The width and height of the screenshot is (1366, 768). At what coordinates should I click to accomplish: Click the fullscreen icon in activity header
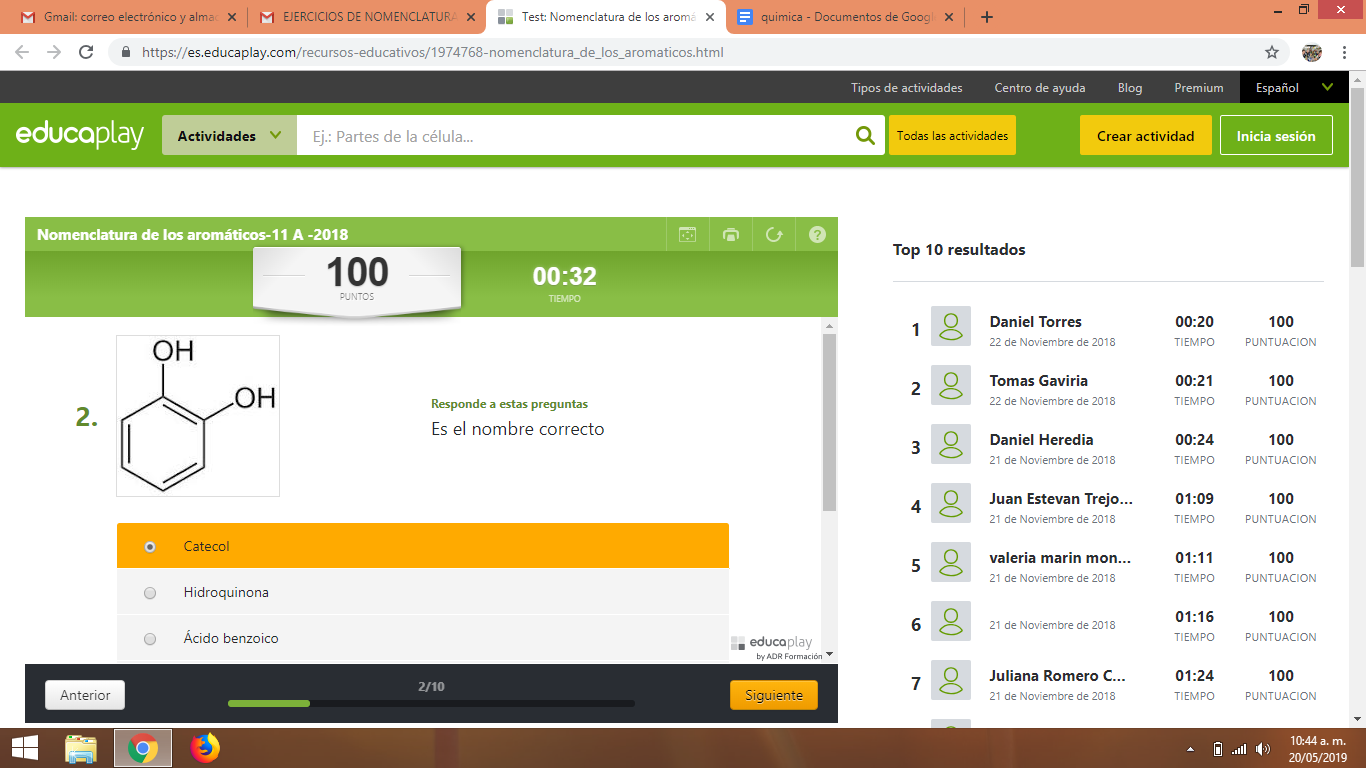tap(687, 235)
